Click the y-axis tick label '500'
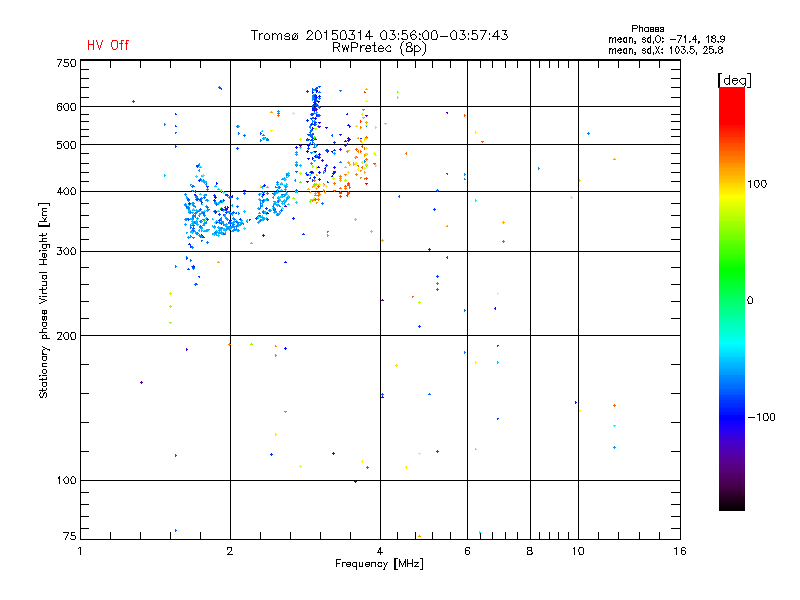The height and width of the screenshot is (600, 800). (66, 145)
